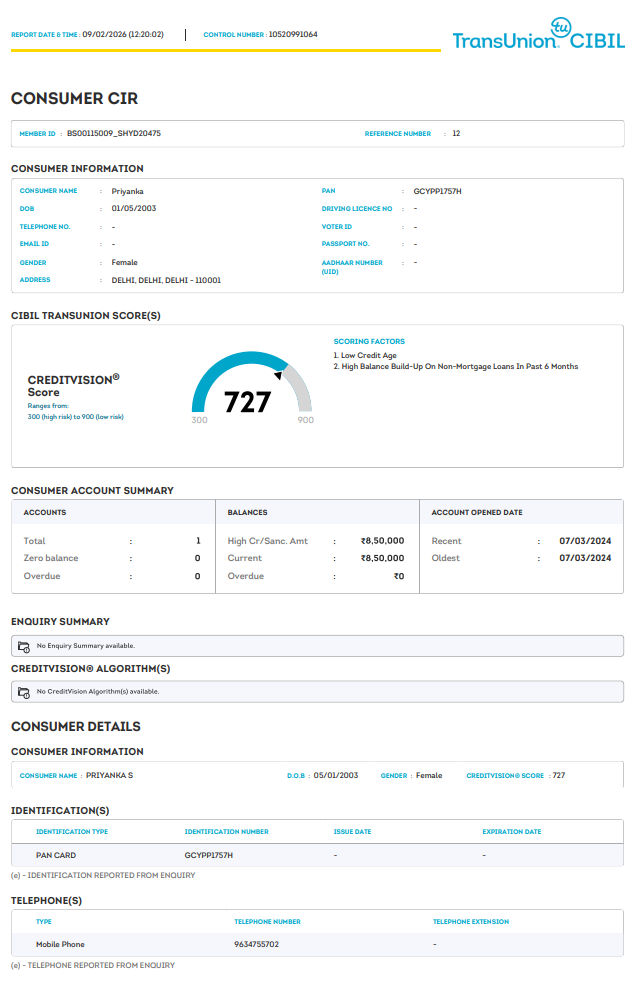
Task: Select report date 09/02/2026 (12:20:02)
Action: 122,35
